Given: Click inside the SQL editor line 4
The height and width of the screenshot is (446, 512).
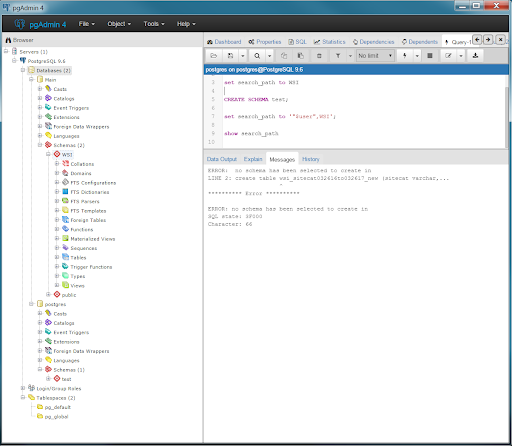Looking at the screenshot, I should (363, 91).
